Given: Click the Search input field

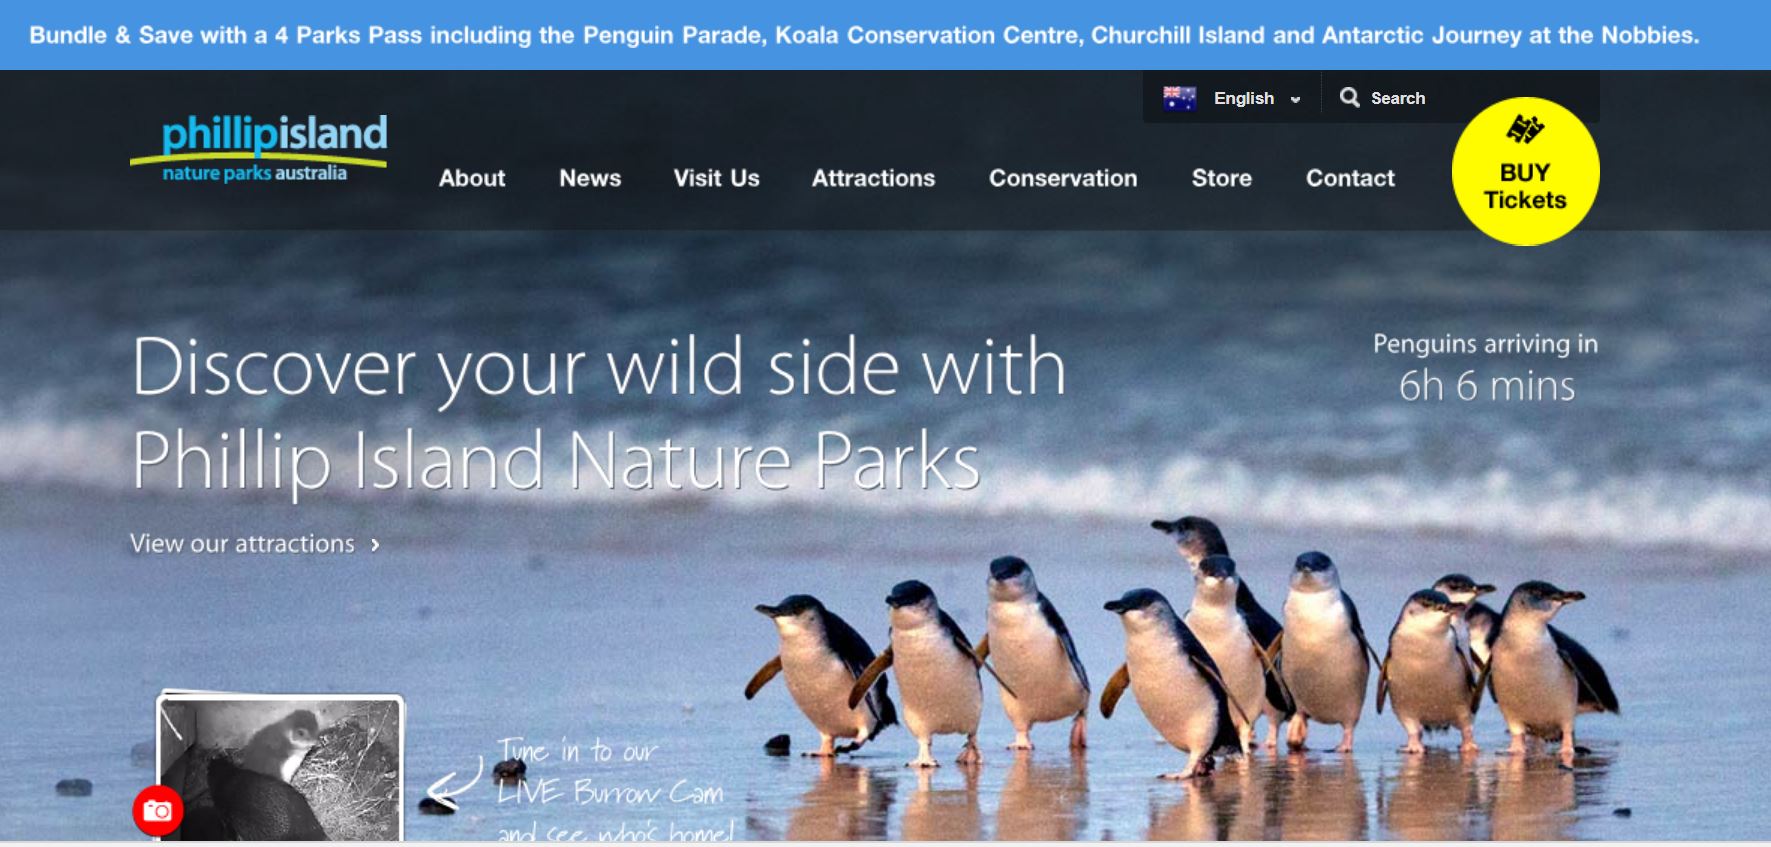Looking at the screenshot, I should tap(1460, 98).
